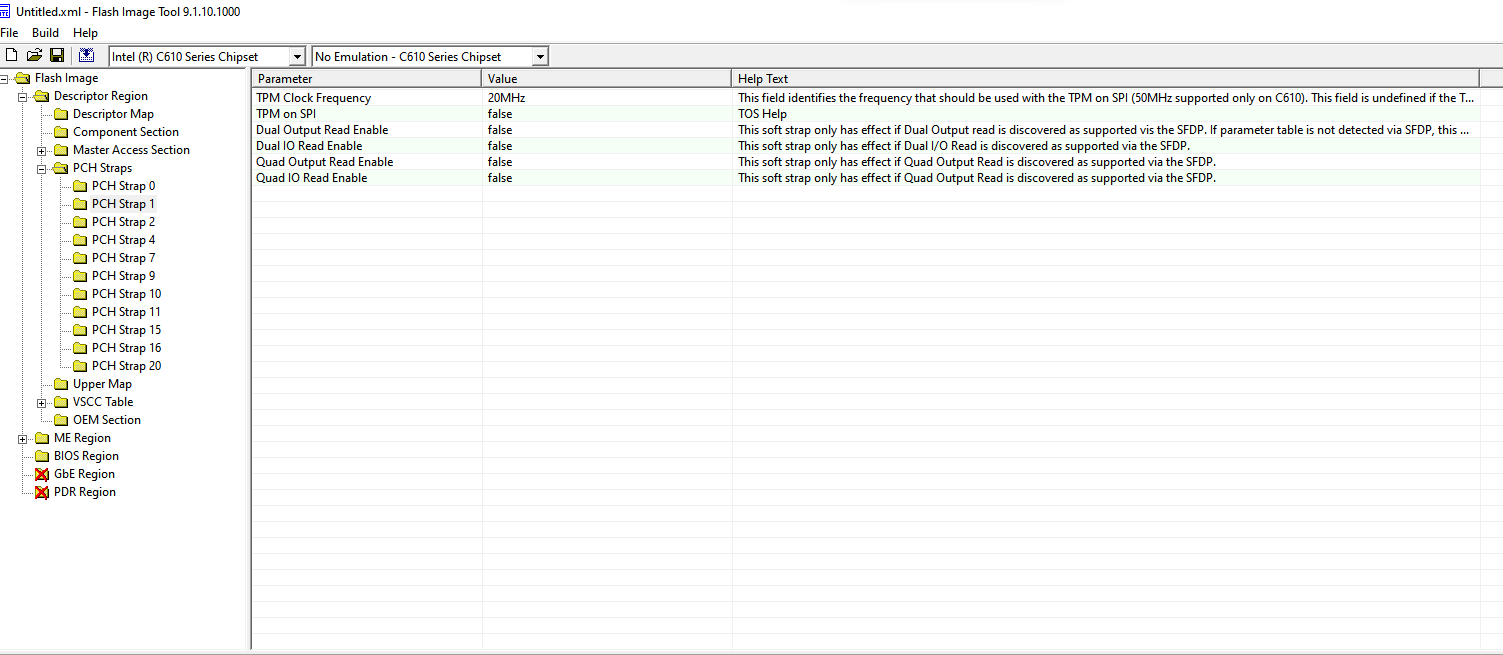Click the application icon in title bar
This screenshot has height=655, width=1503.
pyautogui.click(x=6, y=11)
